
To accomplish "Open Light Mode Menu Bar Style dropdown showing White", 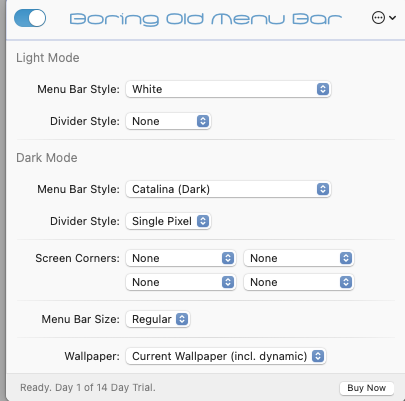I will [228, 89].
